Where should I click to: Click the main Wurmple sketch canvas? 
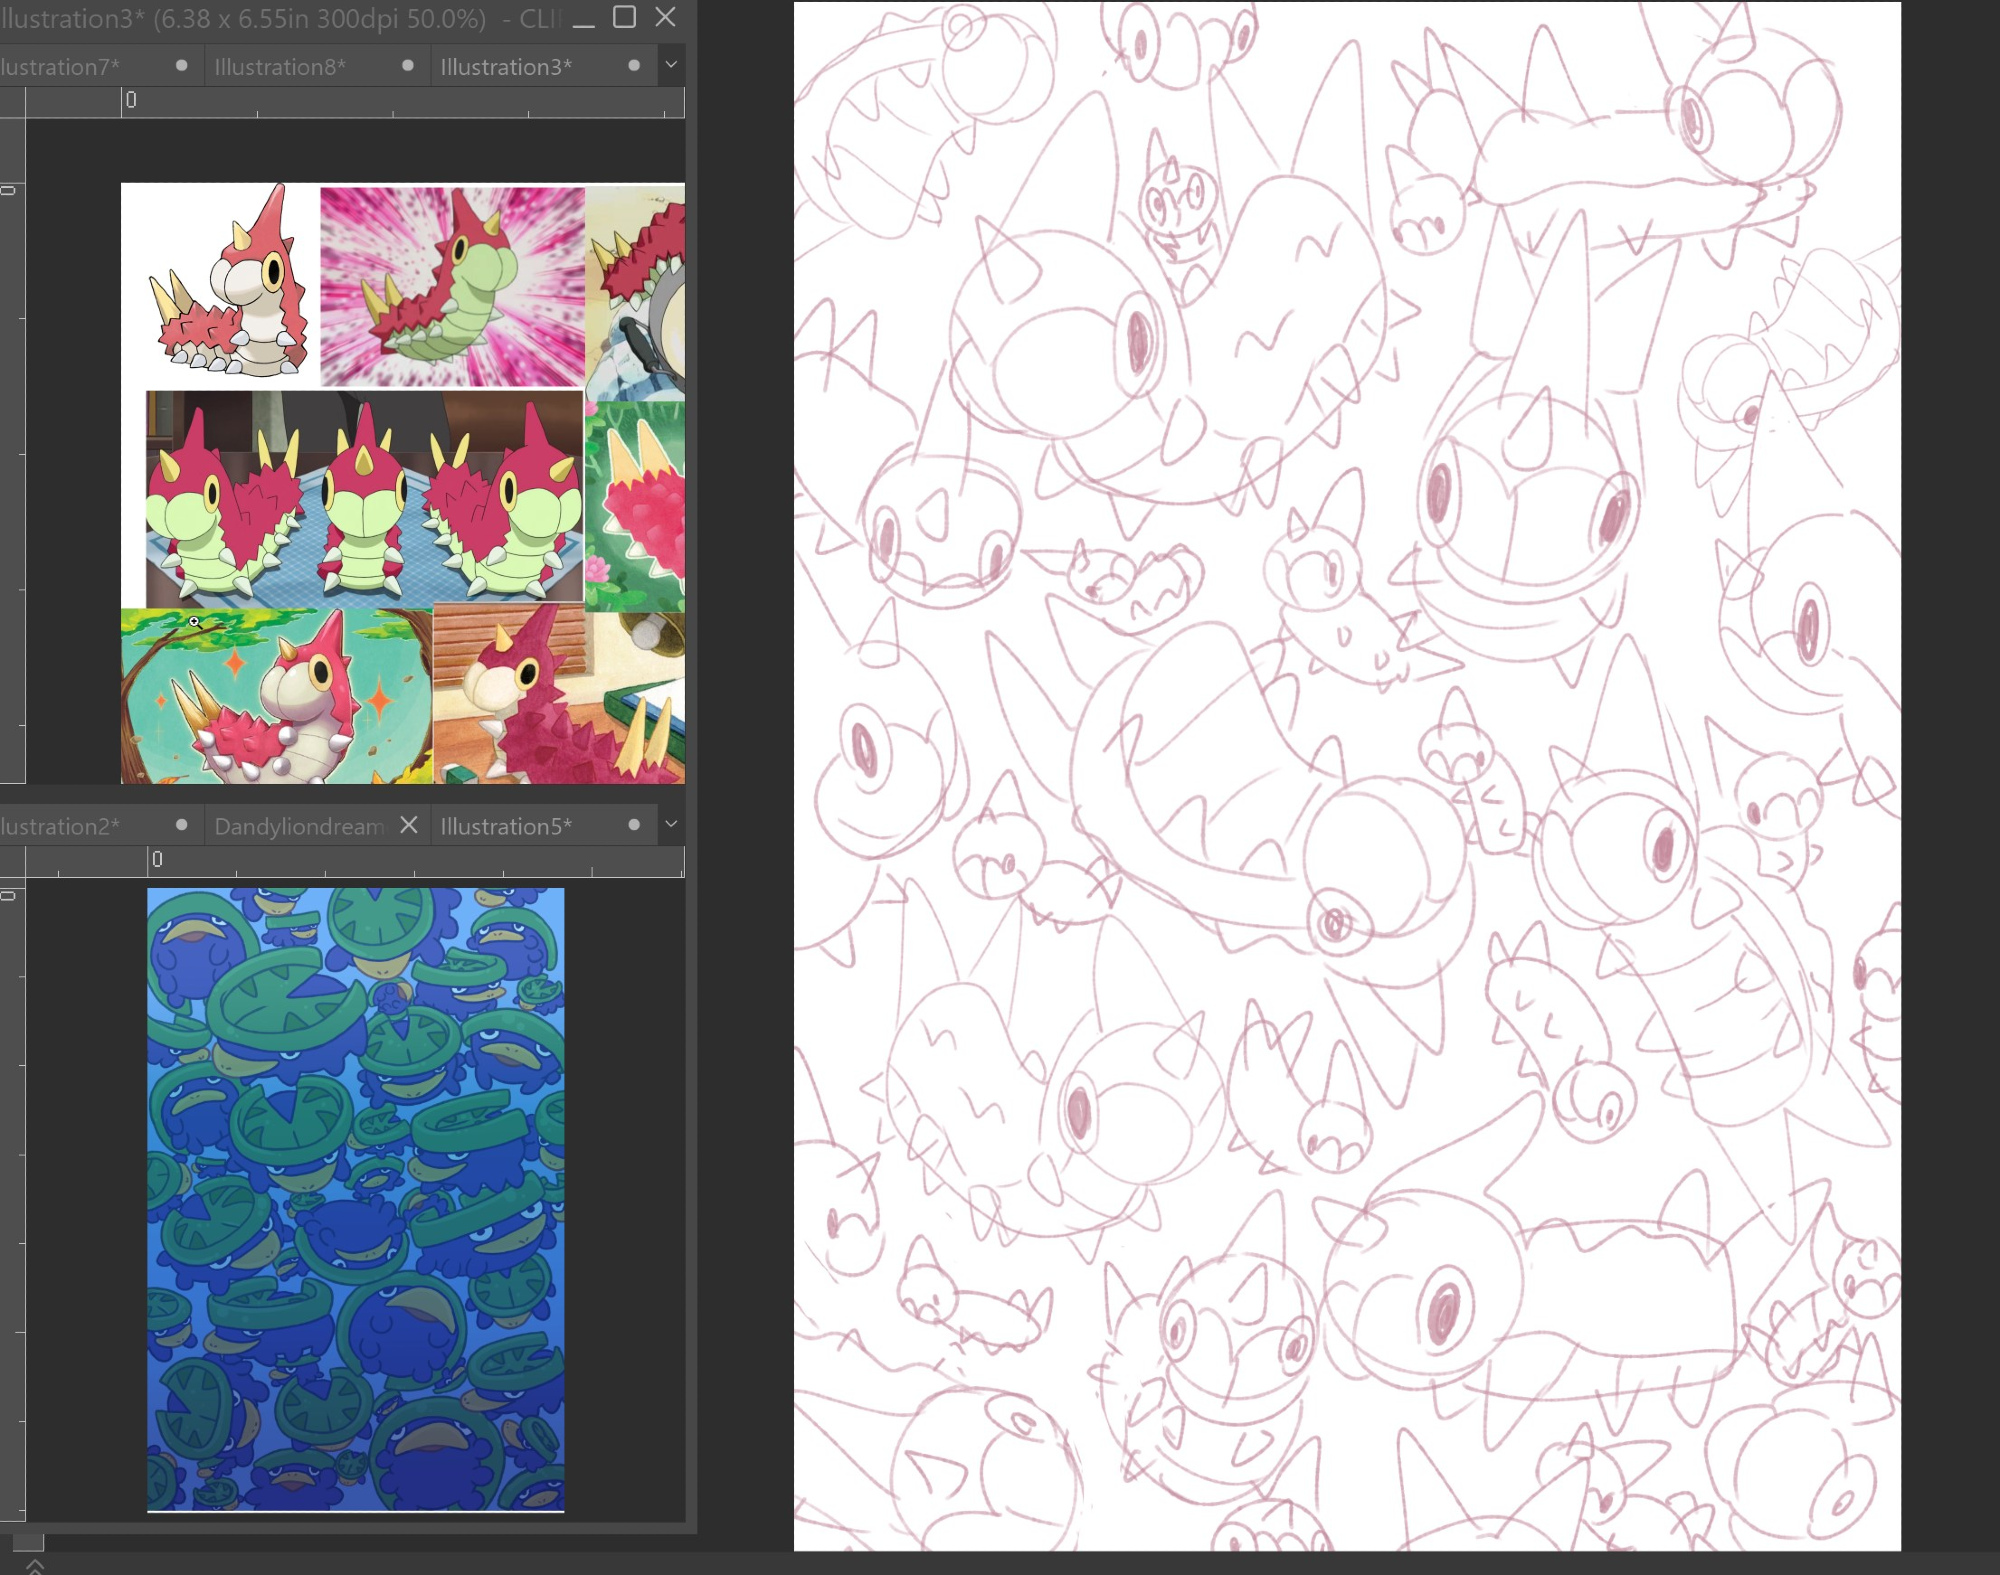click(1347, 776)
